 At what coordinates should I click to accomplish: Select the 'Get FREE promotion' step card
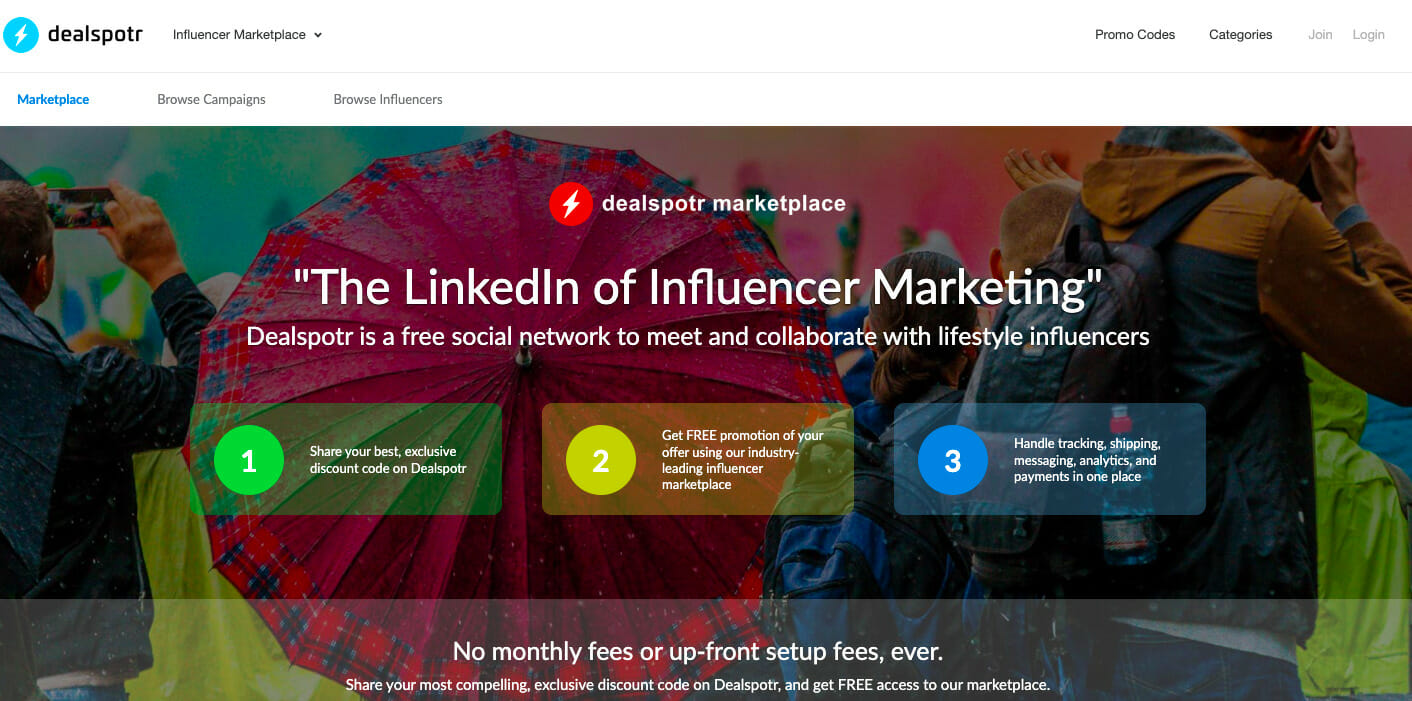[x=743, y=460]
